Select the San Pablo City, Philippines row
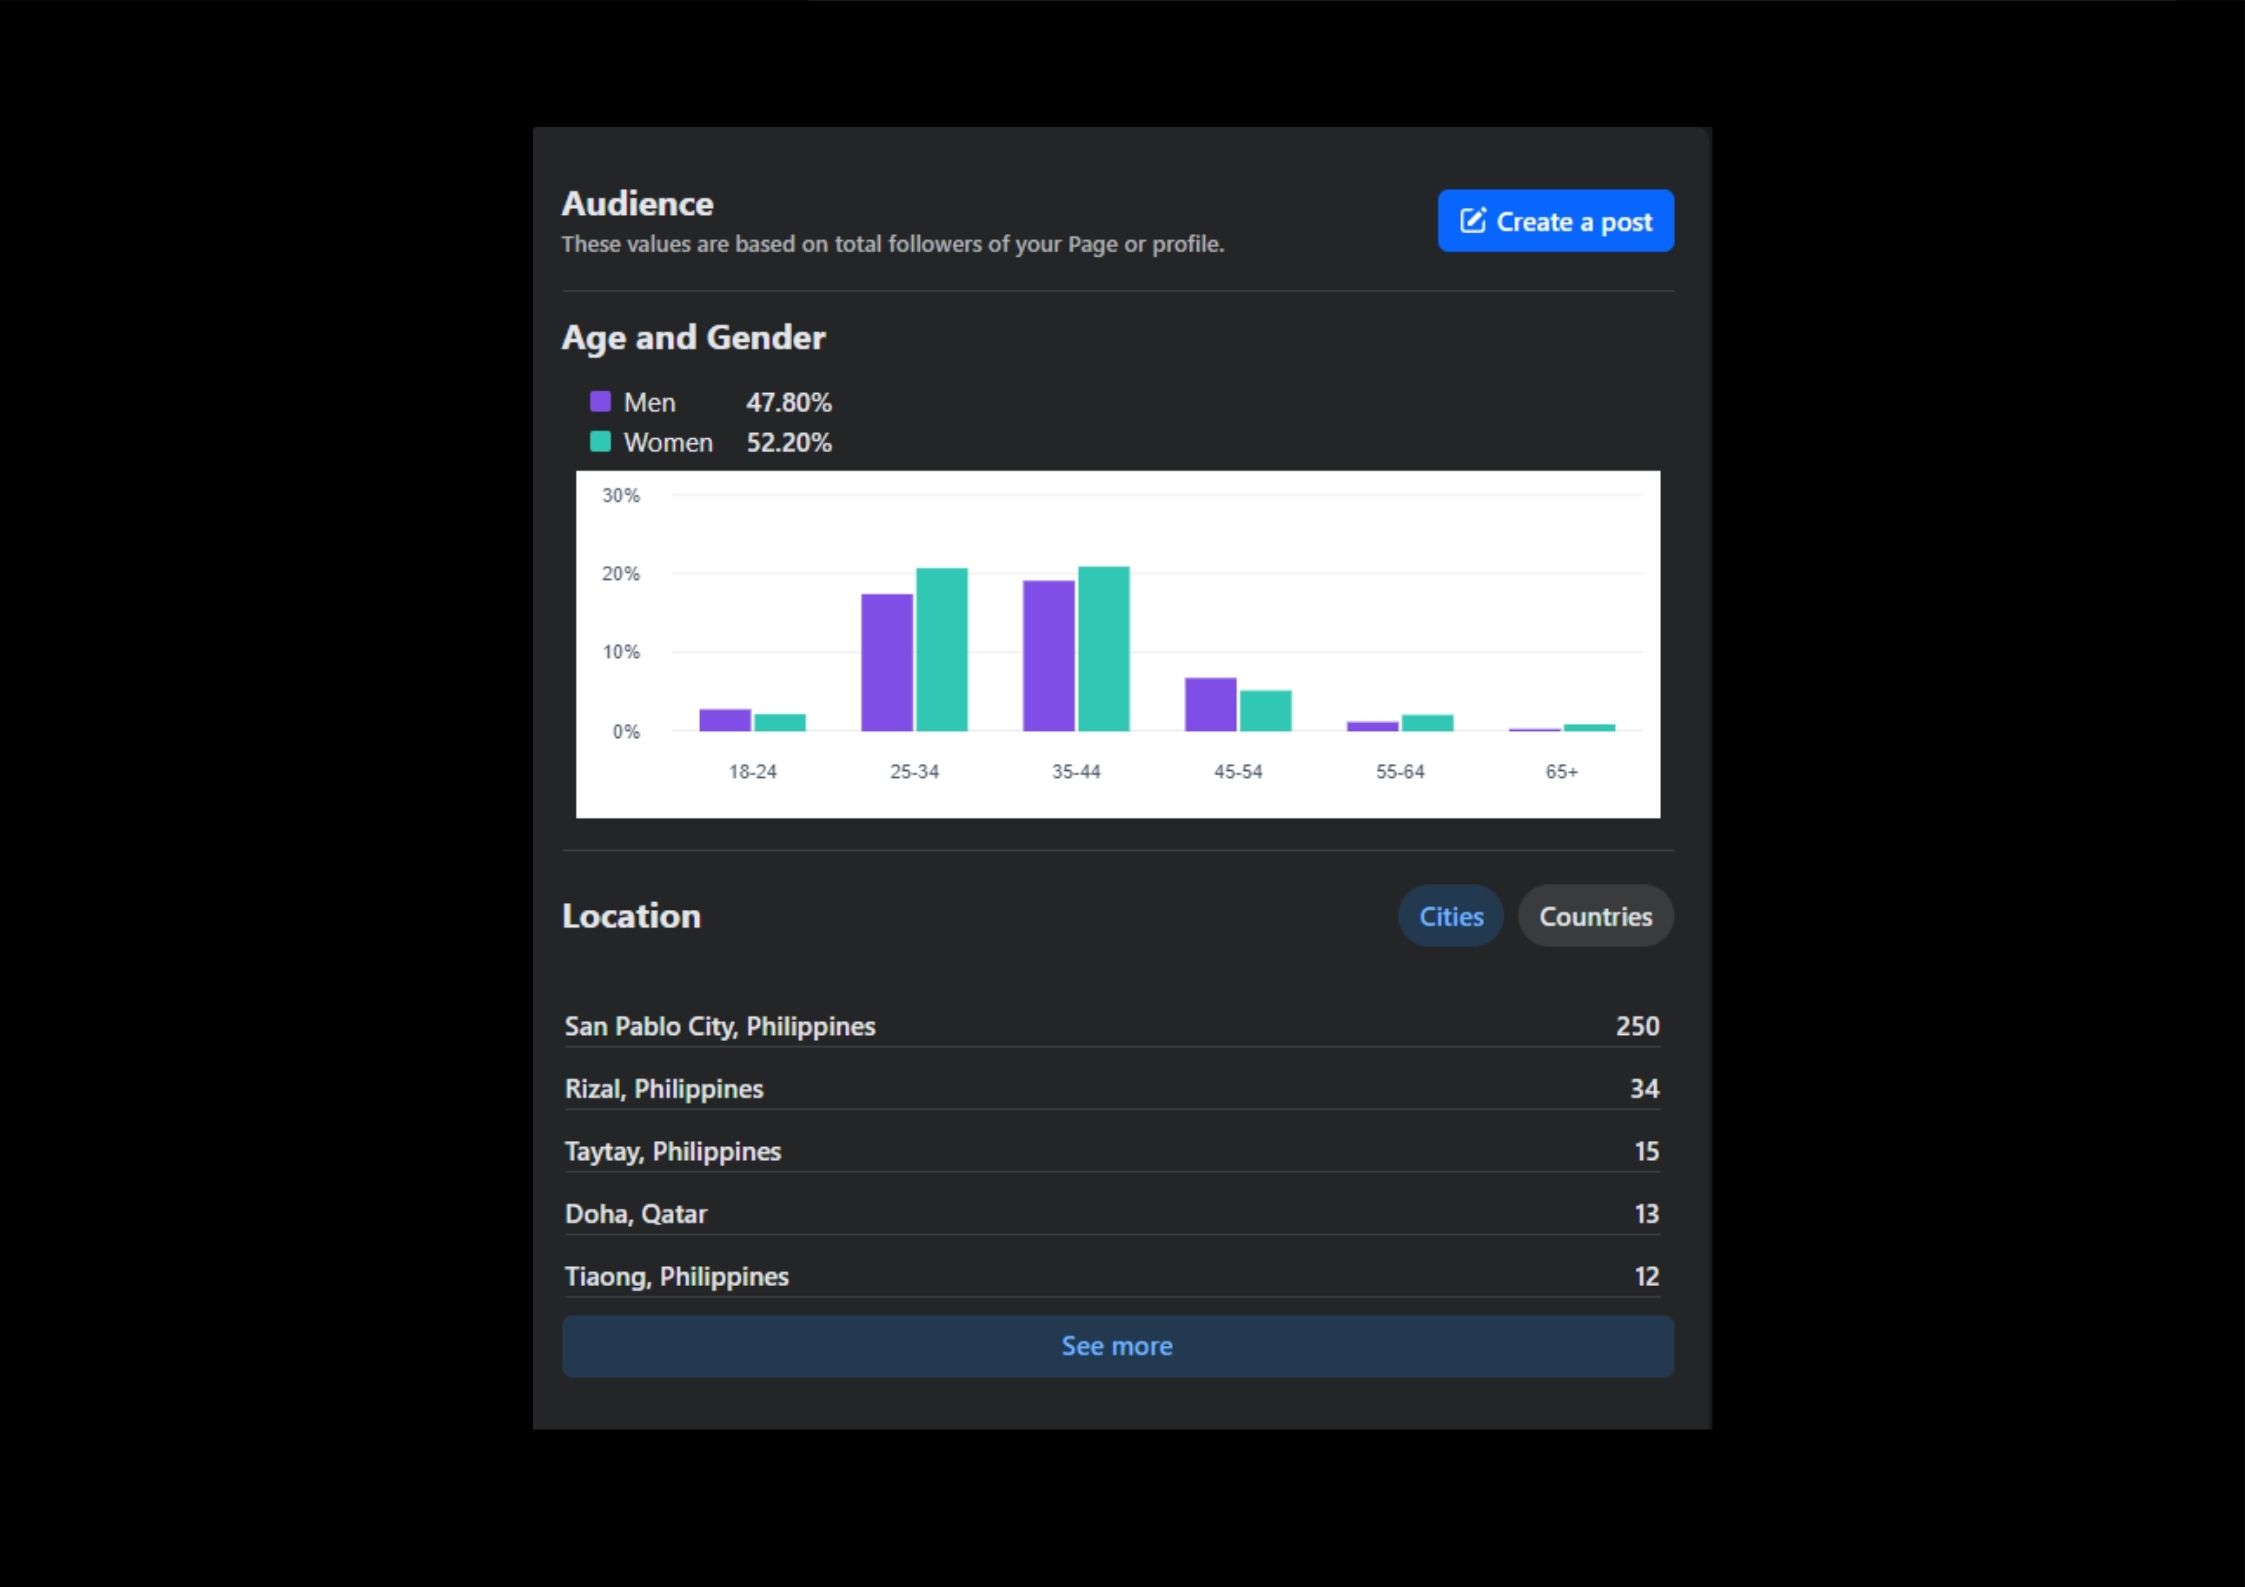Screen dimensions: 2245x1587 click(719, 1026)
